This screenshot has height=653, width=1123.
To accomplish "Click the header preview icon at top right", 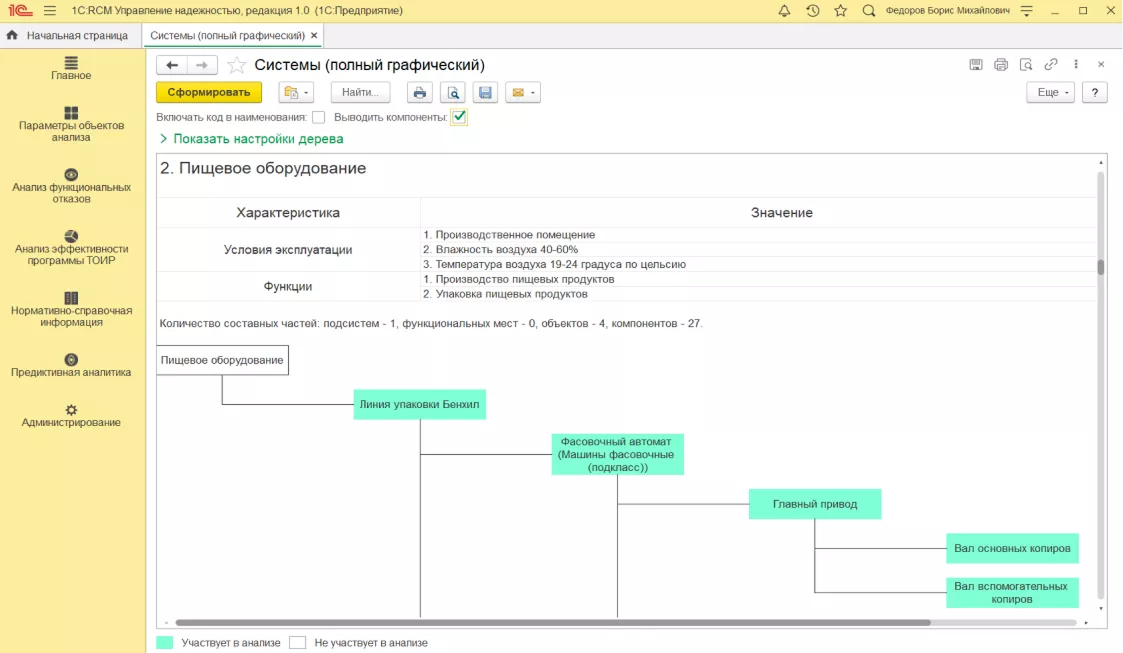I will [1026, 64].
